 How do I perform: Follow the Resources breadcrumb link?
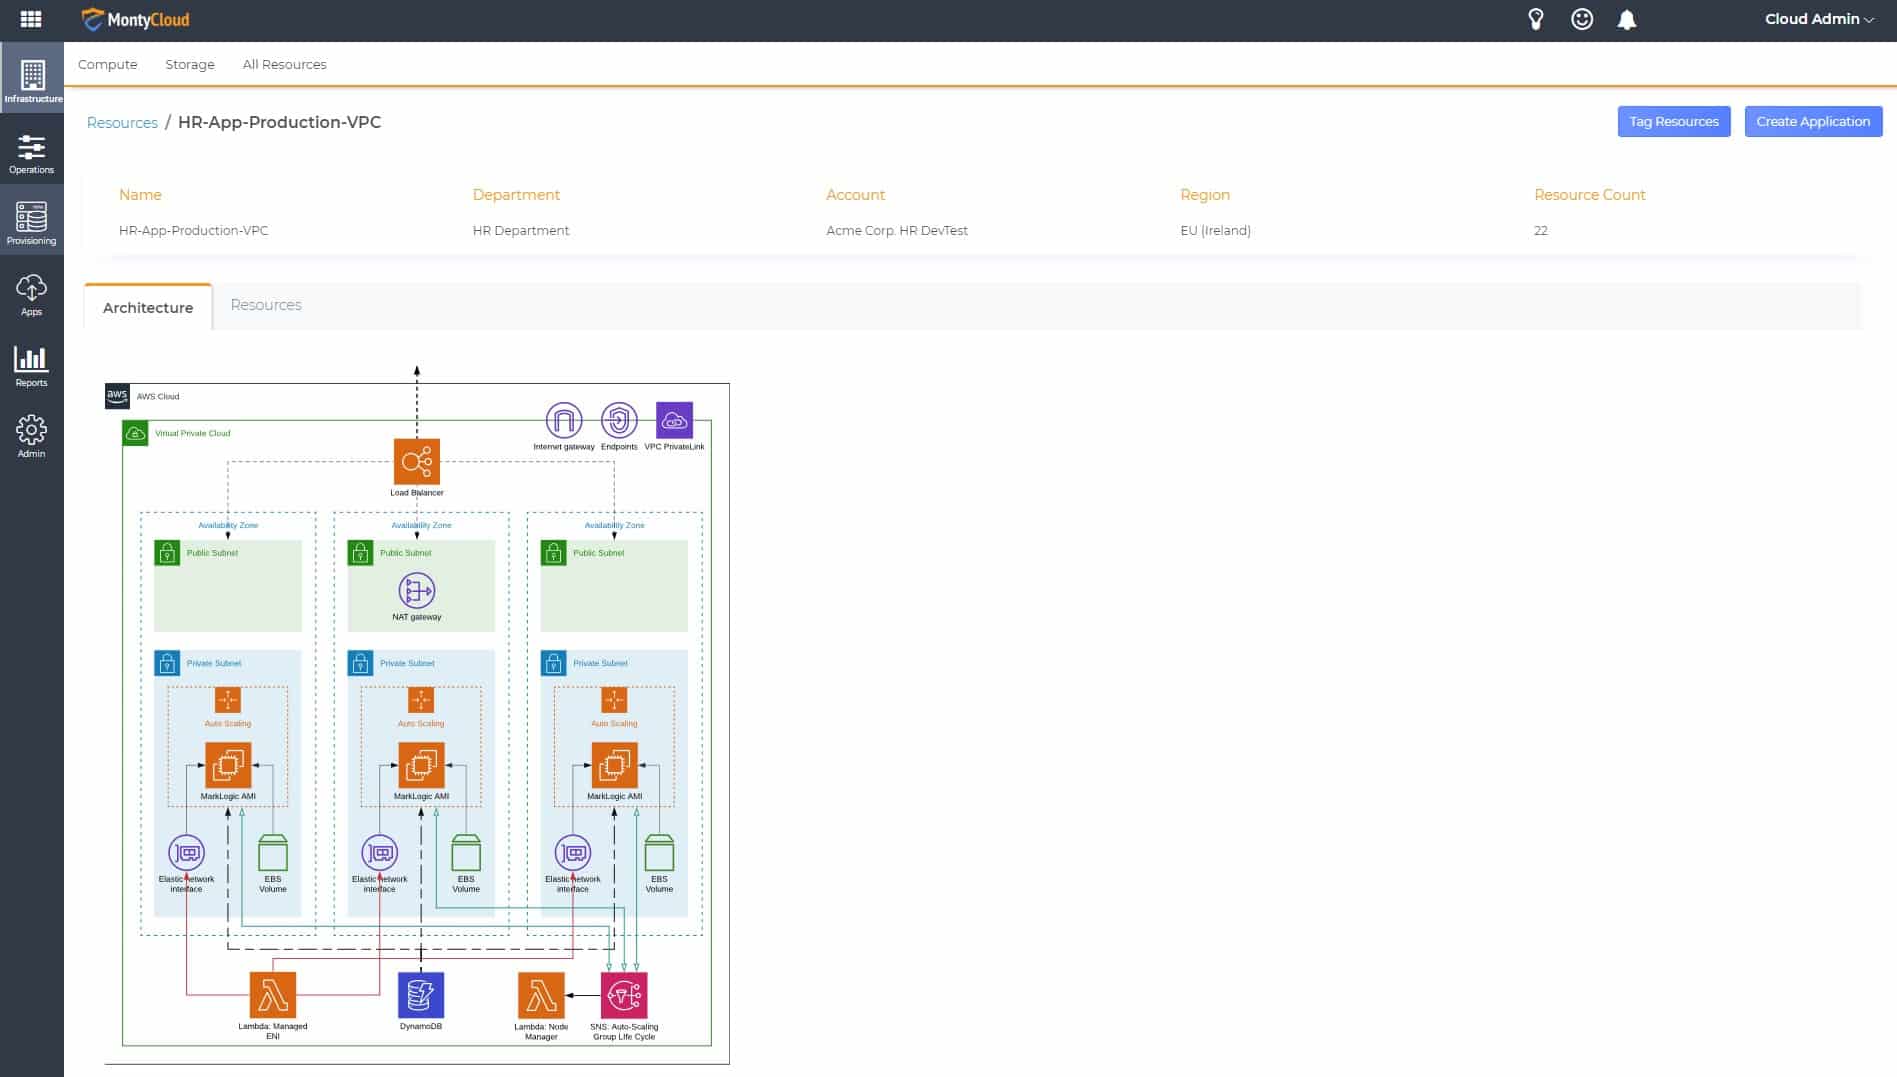[122, 122]
